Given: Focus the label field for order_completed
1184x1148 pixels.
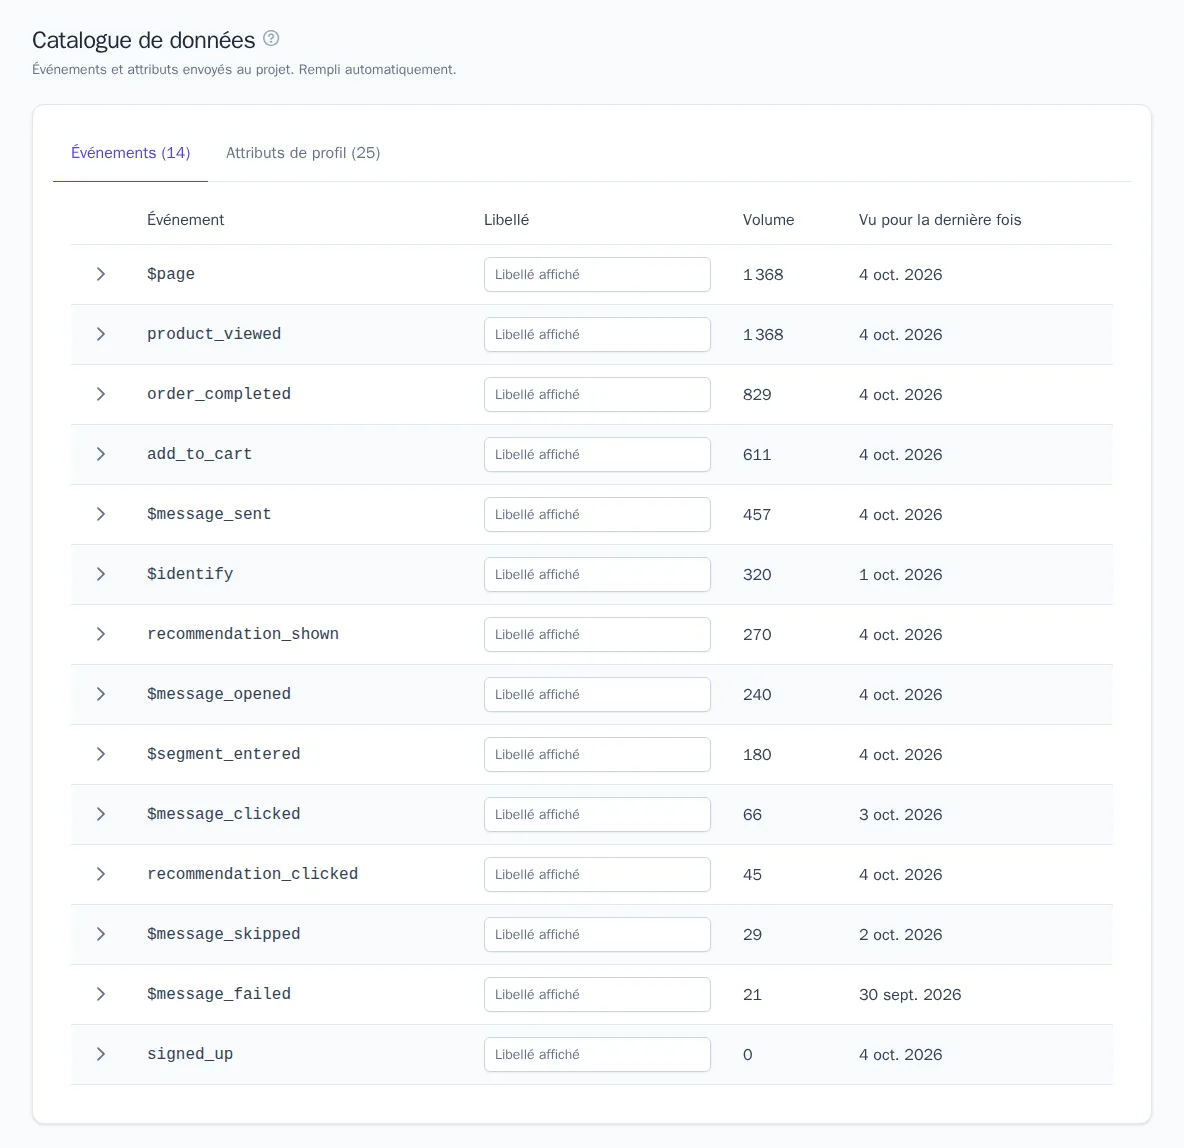Looking at the screenshot, I should pyautogui.click(x=597, y=394).
